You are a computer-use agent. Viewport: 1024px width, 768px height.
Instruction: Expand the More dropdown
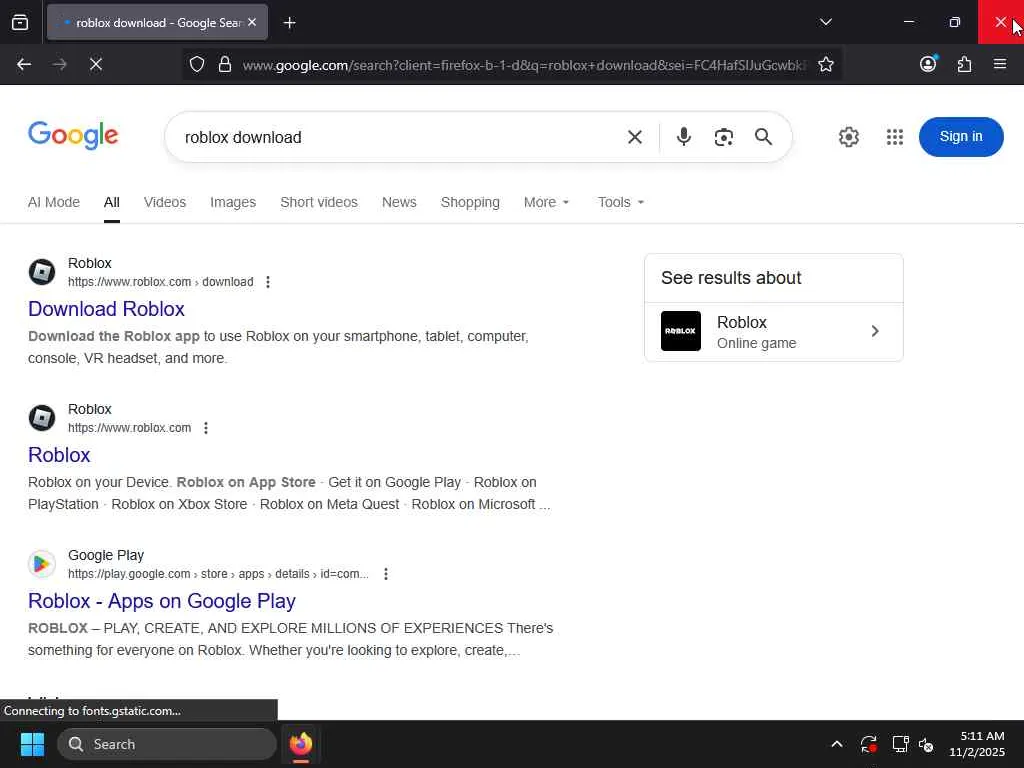point(547,202)
